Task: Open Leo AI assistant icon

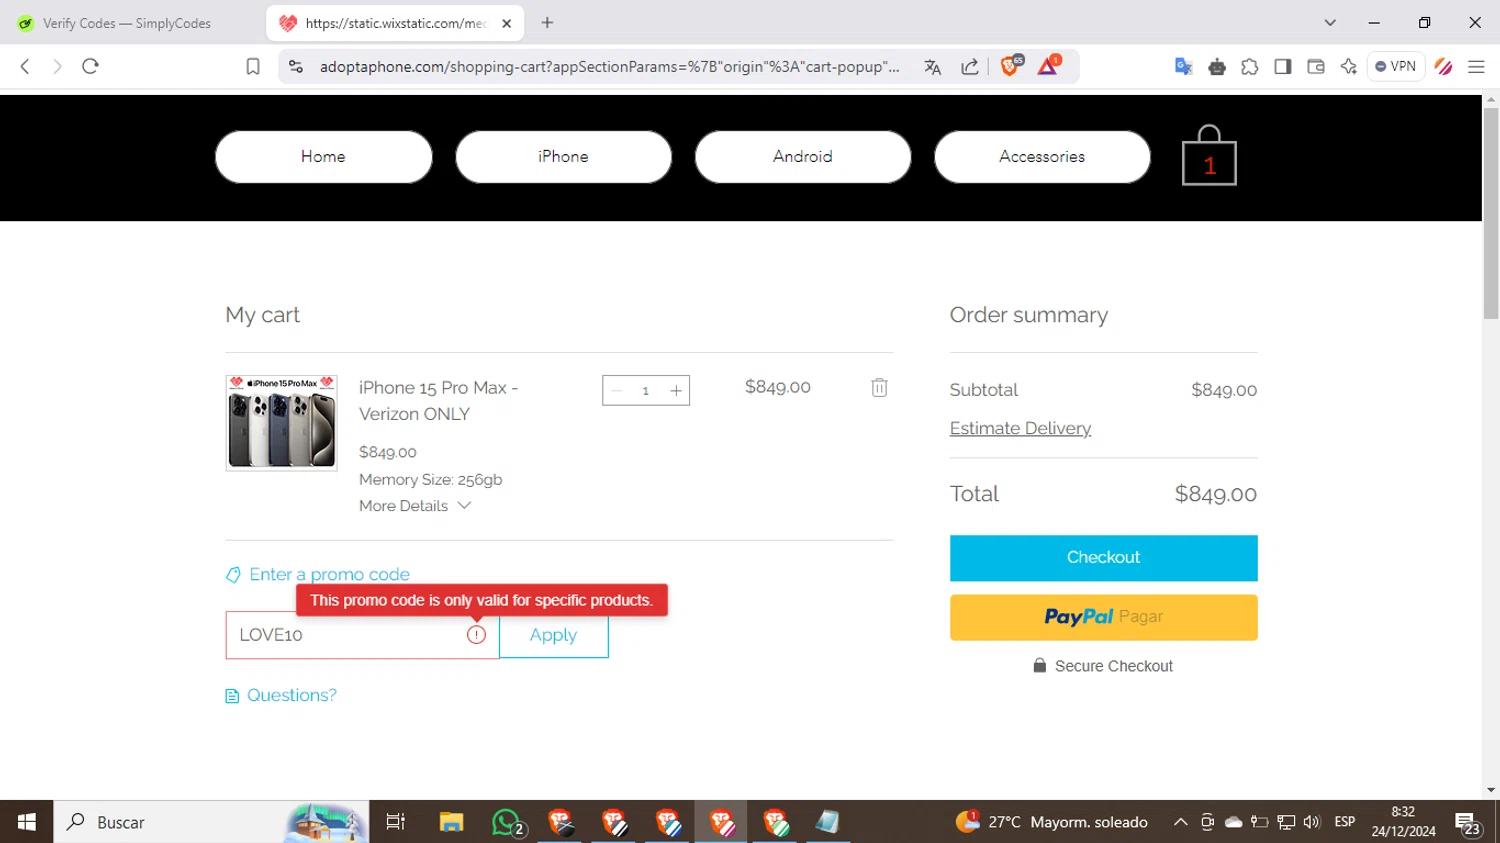Action: pyautogui.click(x=1349, y=66)
